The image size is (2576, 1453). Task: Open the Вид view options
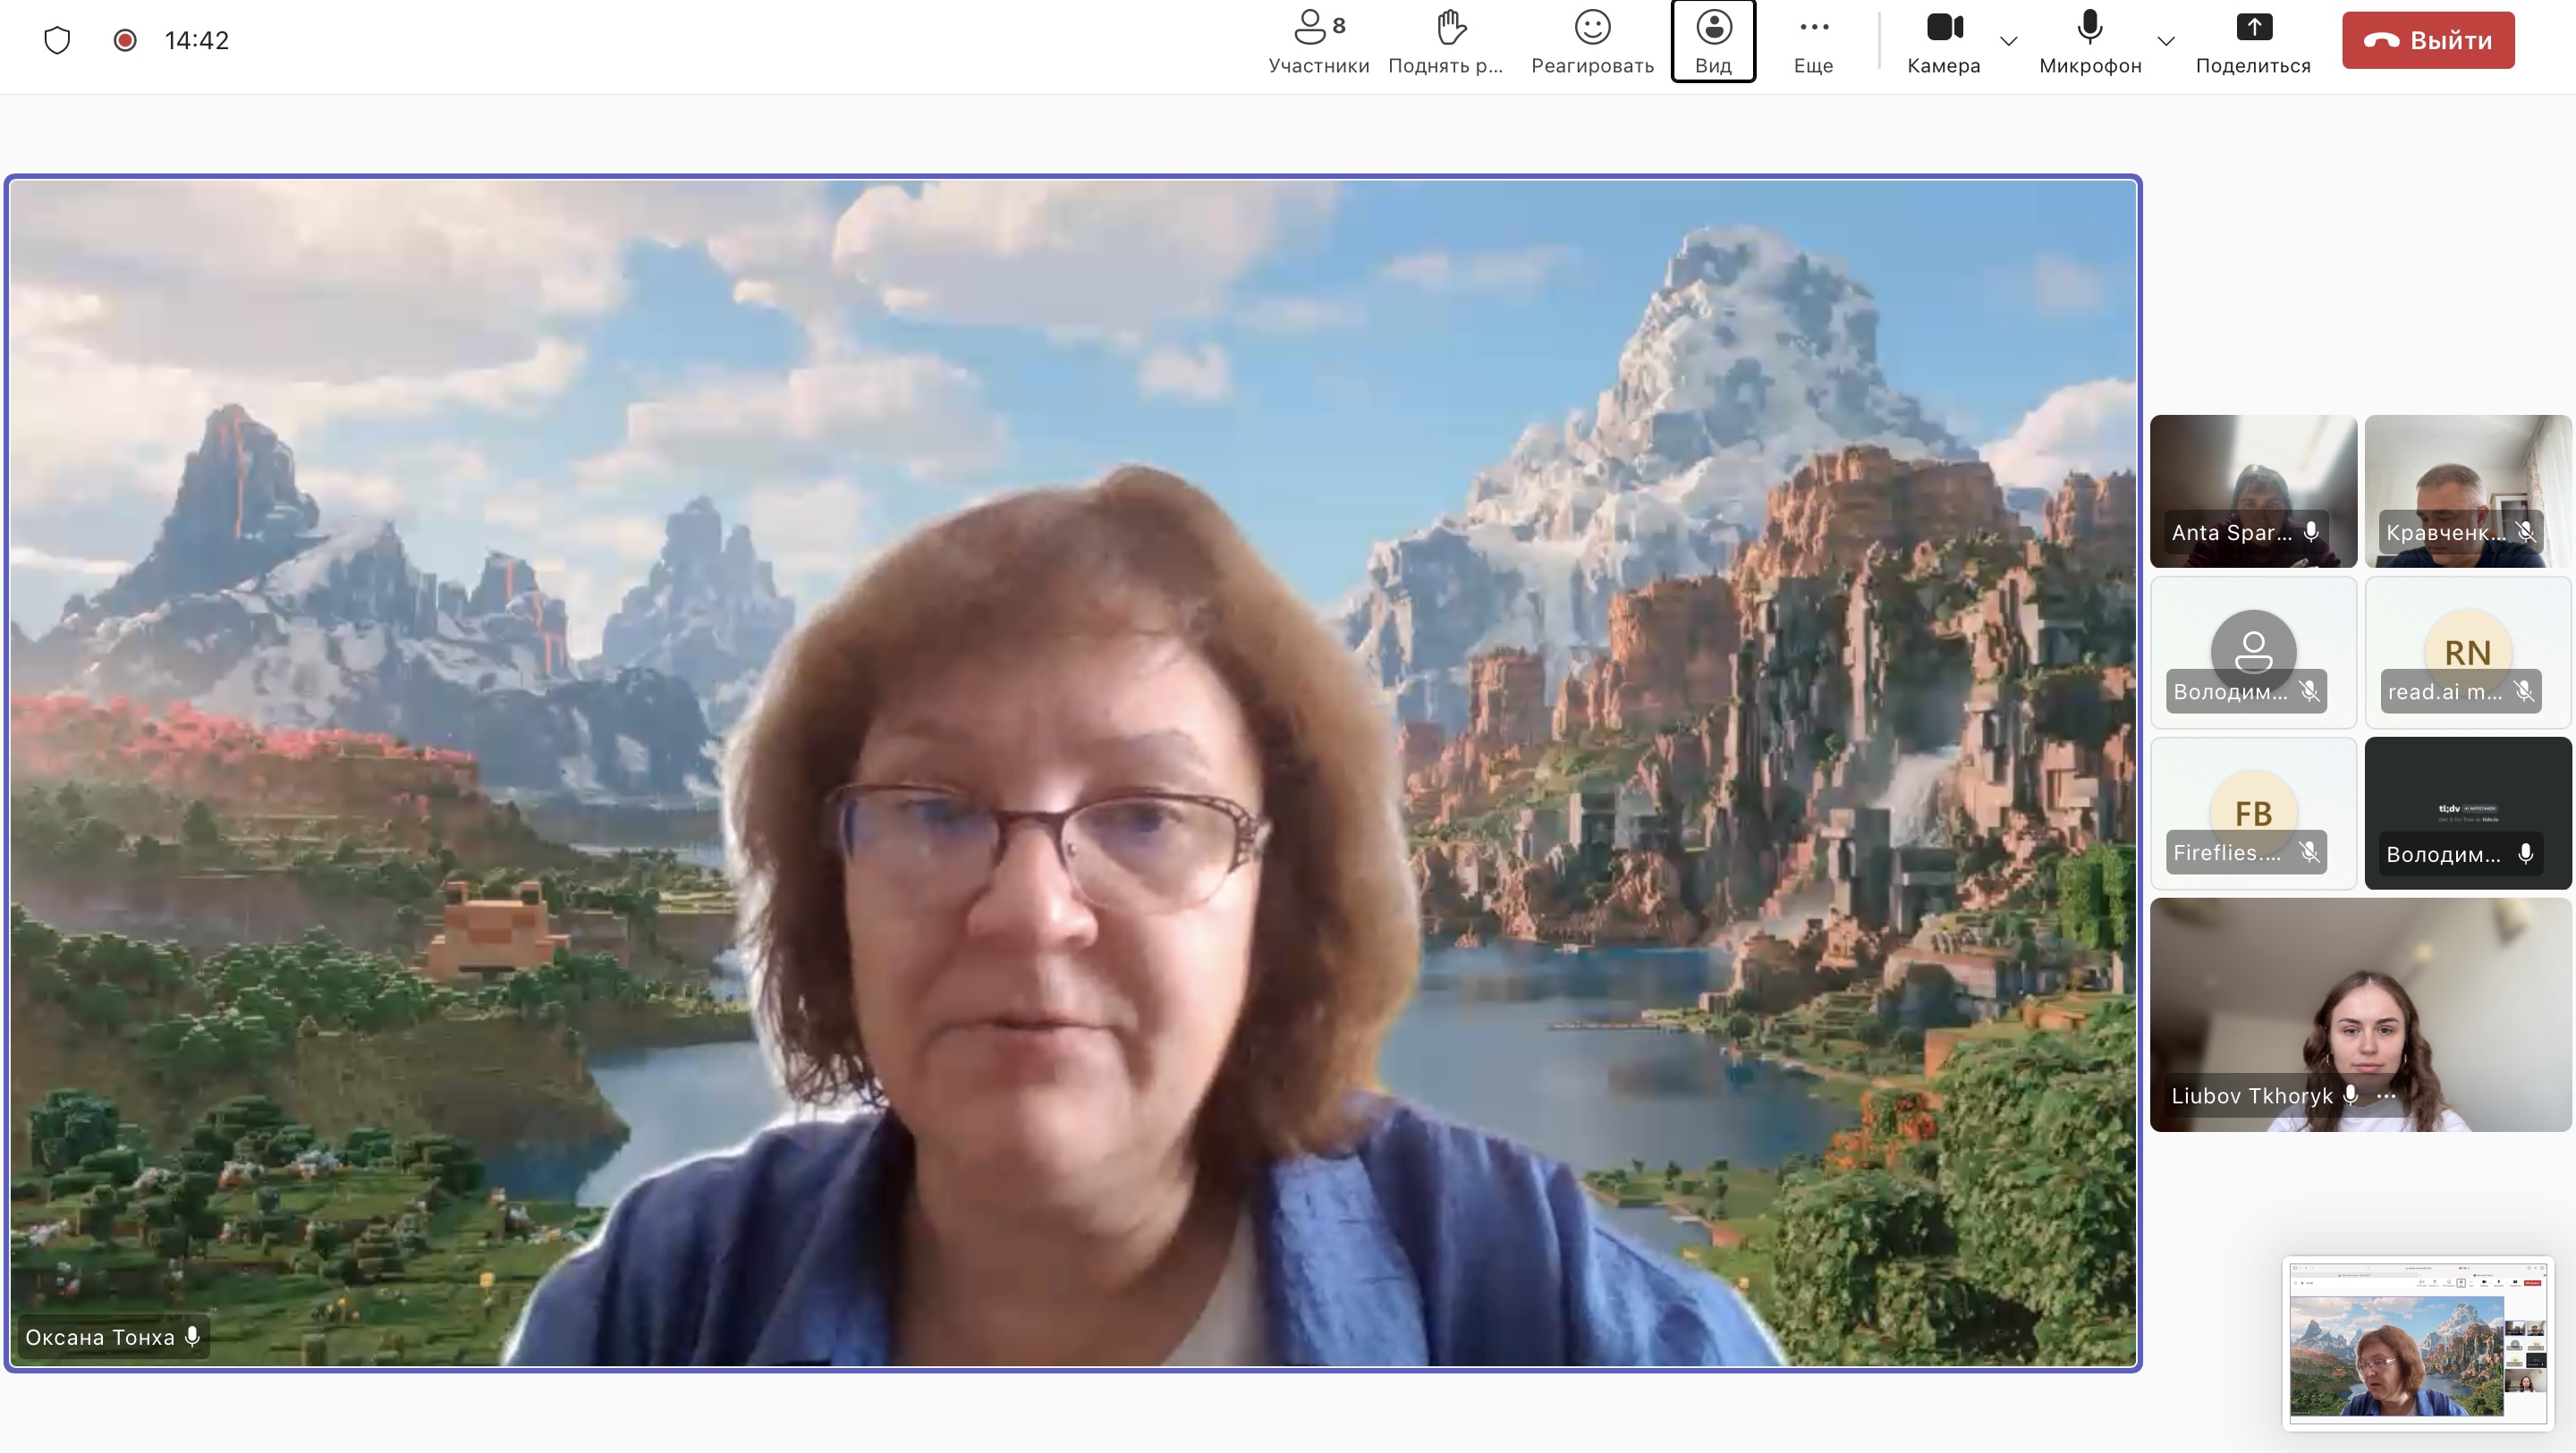1713,42
